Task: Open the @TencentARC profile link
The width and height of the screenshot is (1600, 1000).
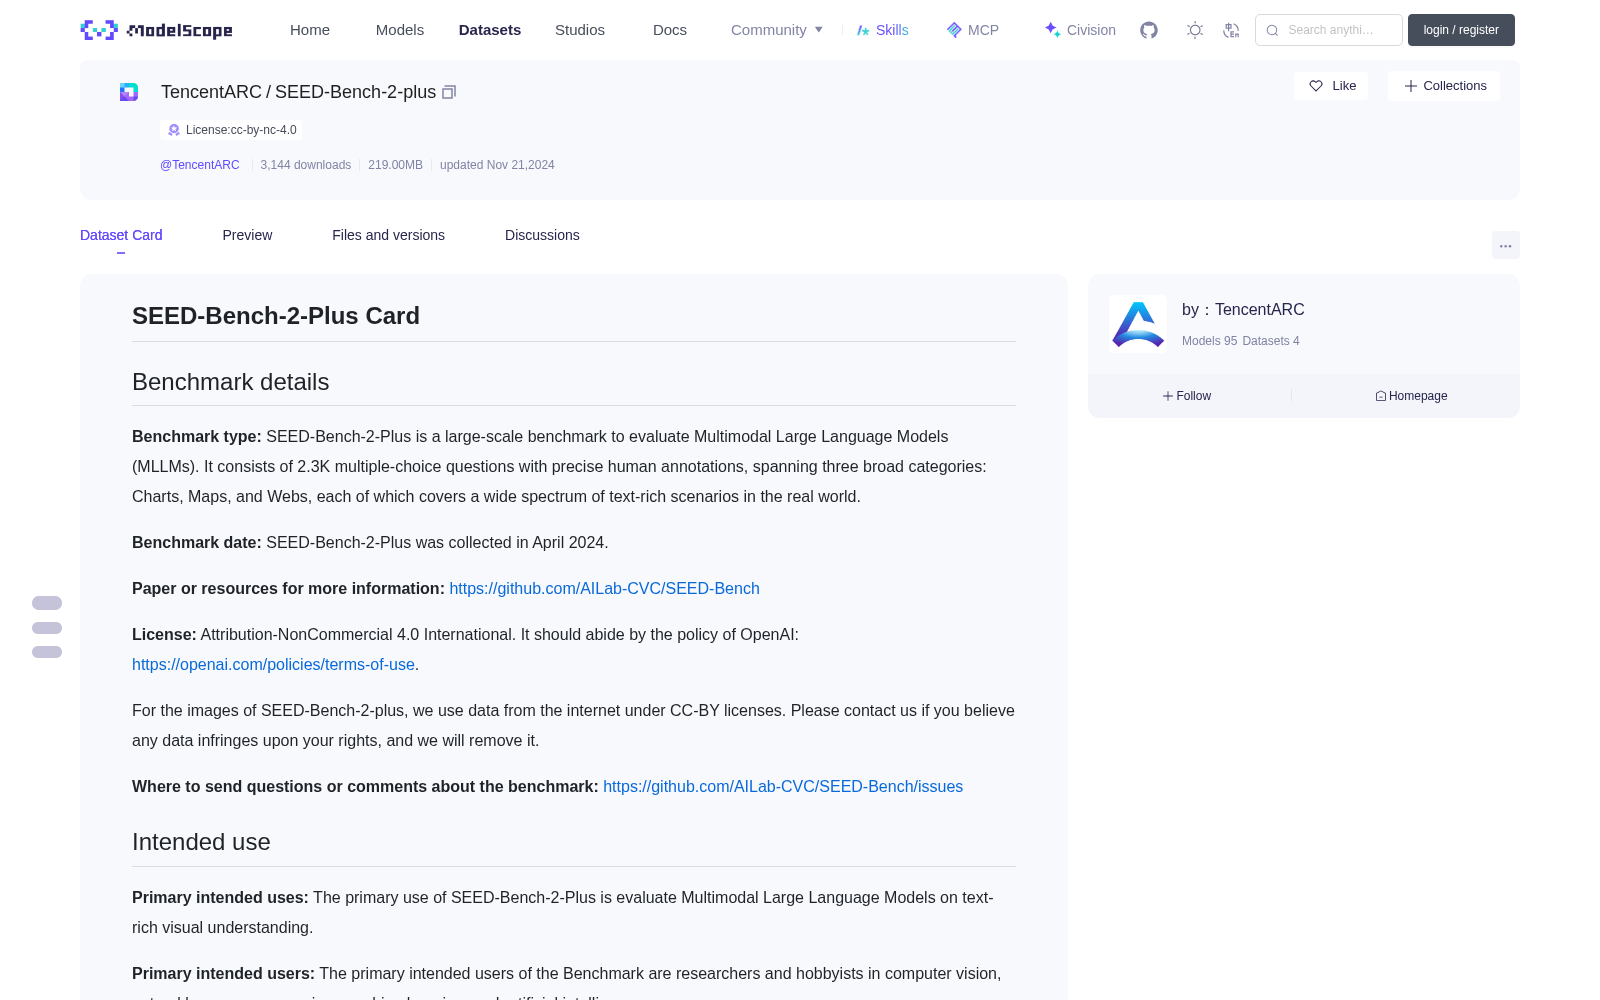Action: point(200,165)
